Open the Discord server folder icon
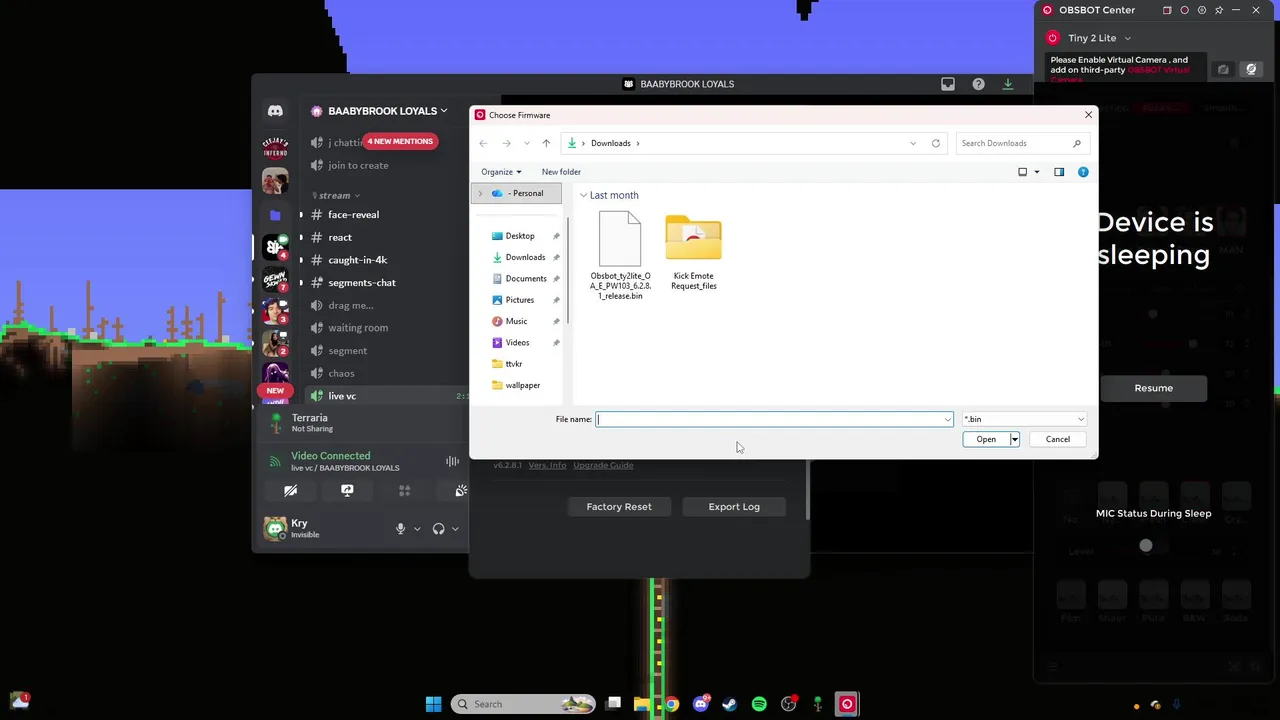Viewport: 1280px width, 720px height. click(275, 214)
